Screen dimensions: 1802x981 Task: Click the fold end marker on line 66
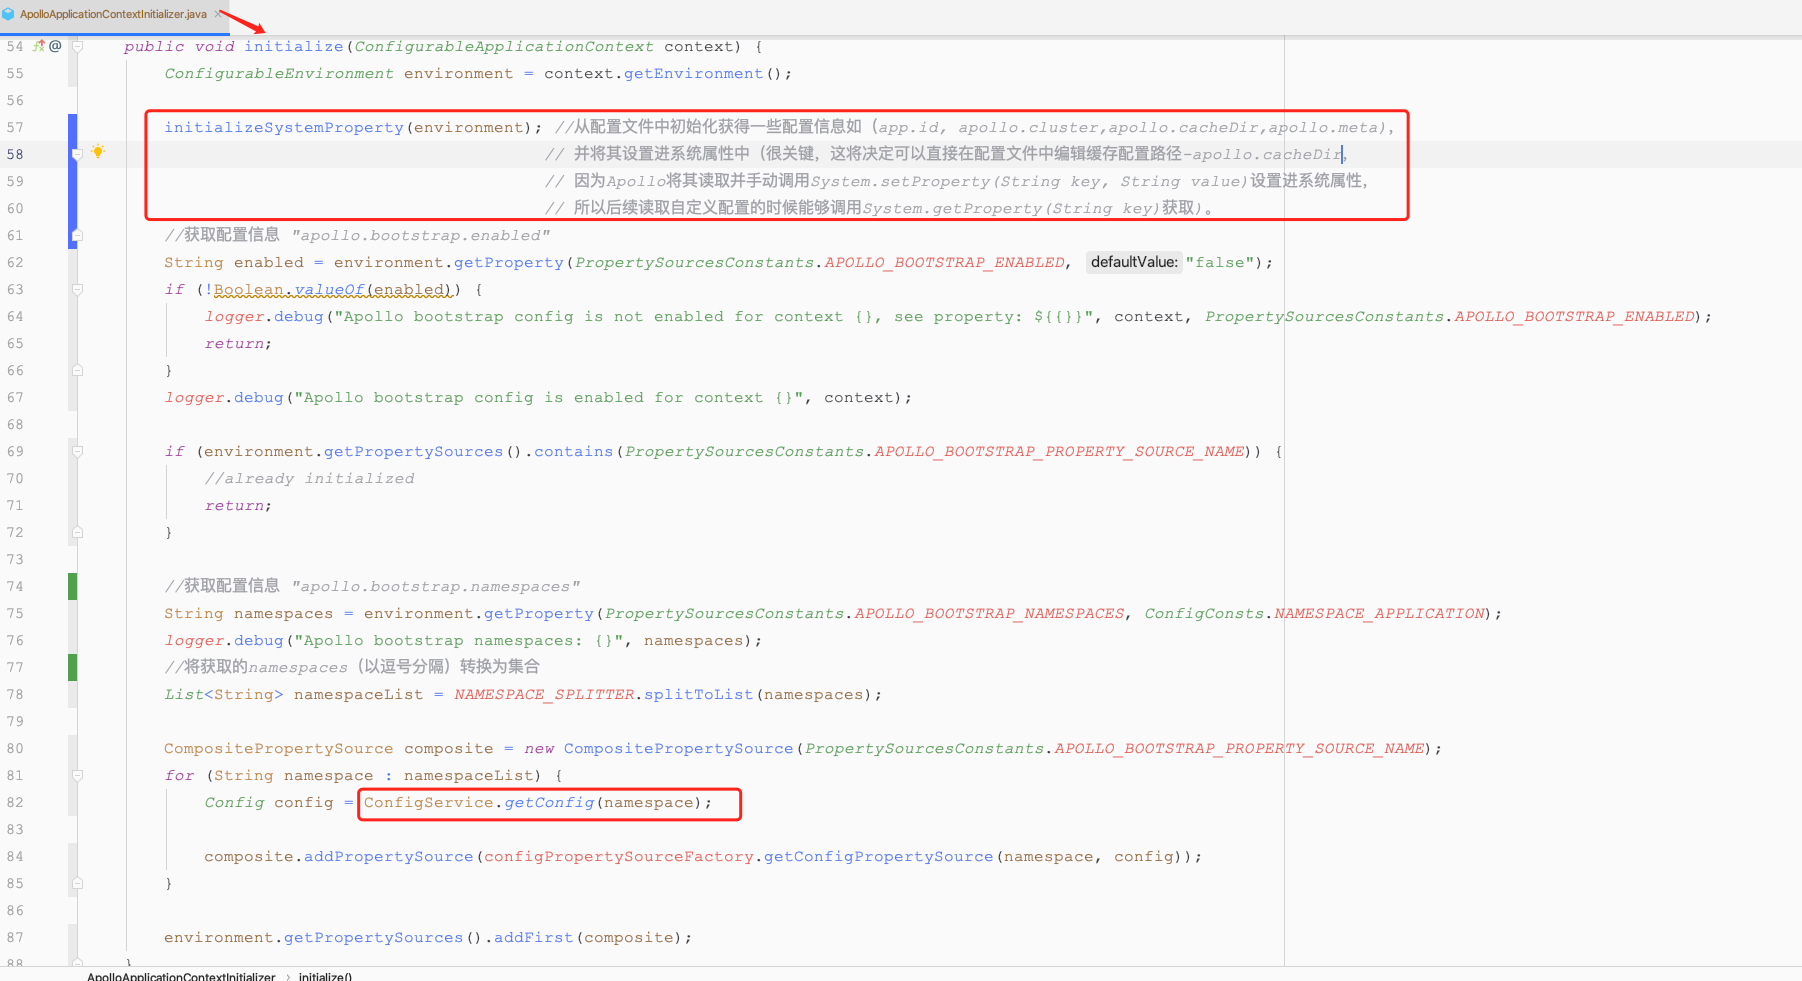click(77, 370)
